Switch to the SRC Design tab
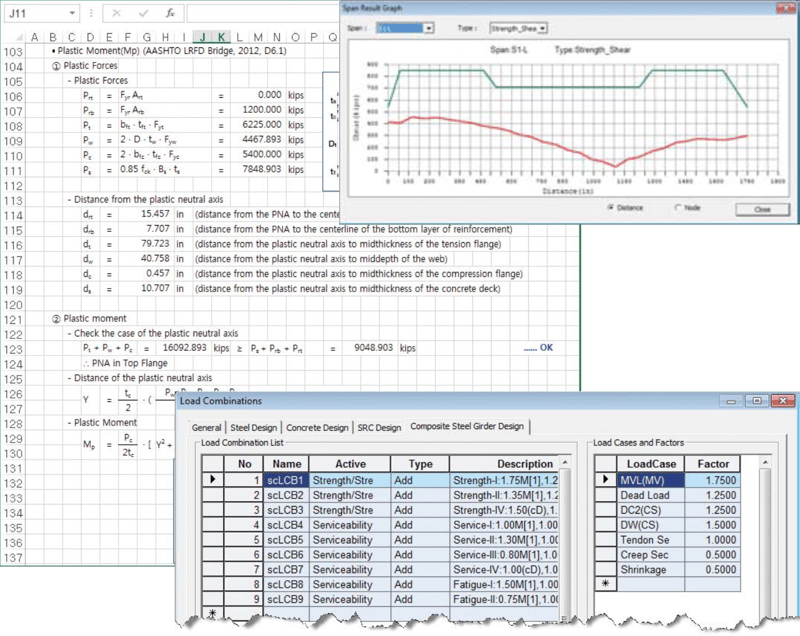Screen dimensions: 800x636 (x=379, y=427)
